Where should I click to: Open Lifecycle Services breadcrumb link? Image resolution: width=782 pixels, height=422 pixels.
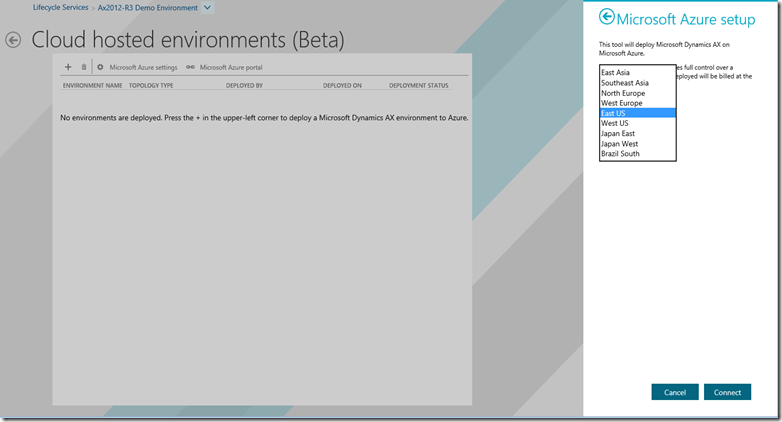coord(60,7)
